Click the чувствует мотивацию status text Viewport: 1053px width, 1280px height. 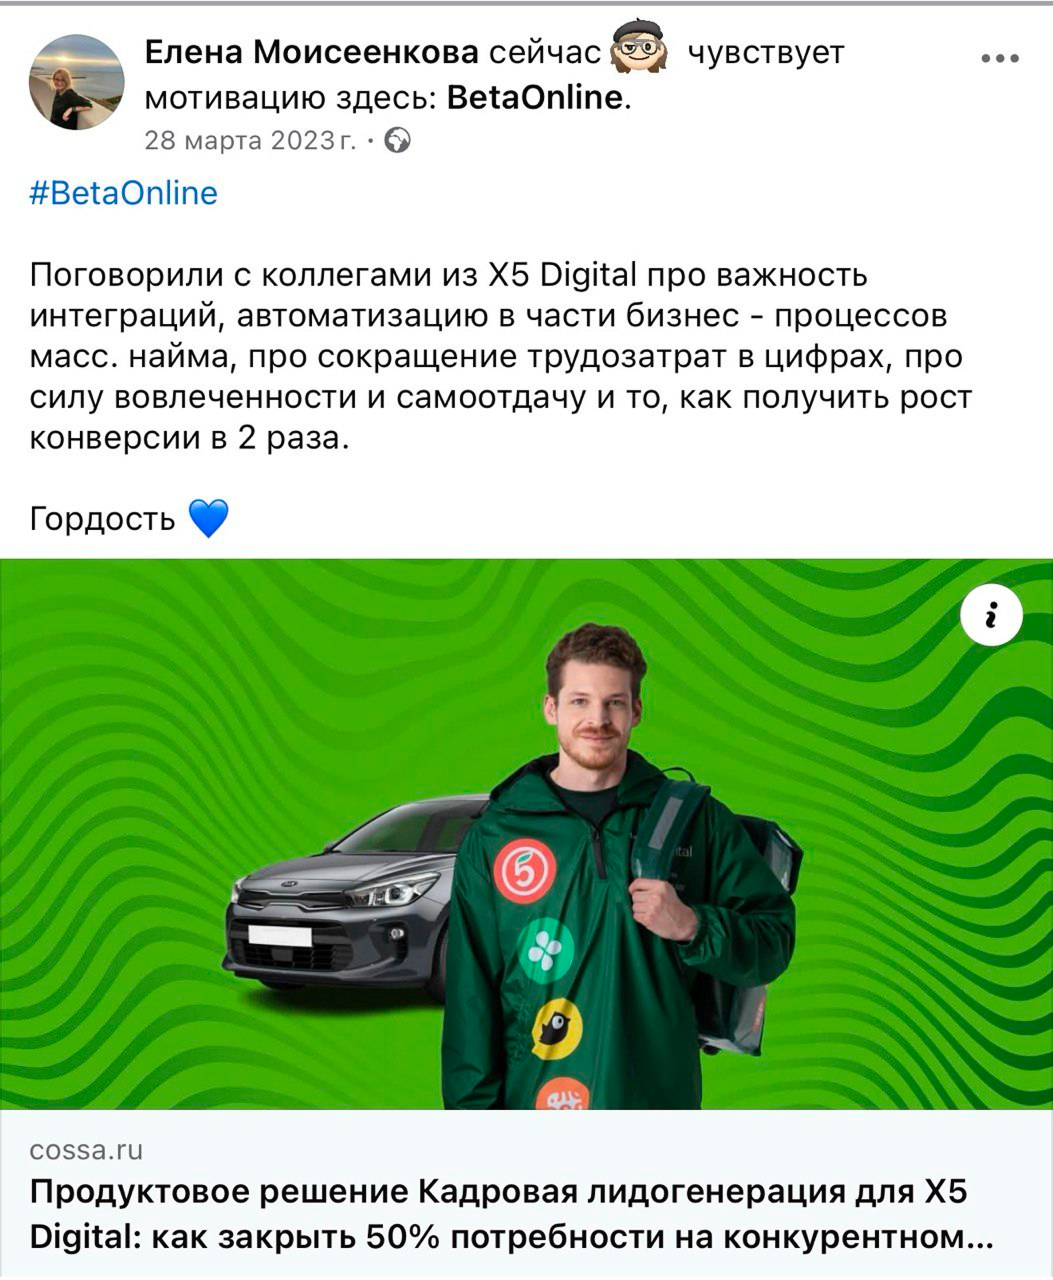tap(494, 75)
